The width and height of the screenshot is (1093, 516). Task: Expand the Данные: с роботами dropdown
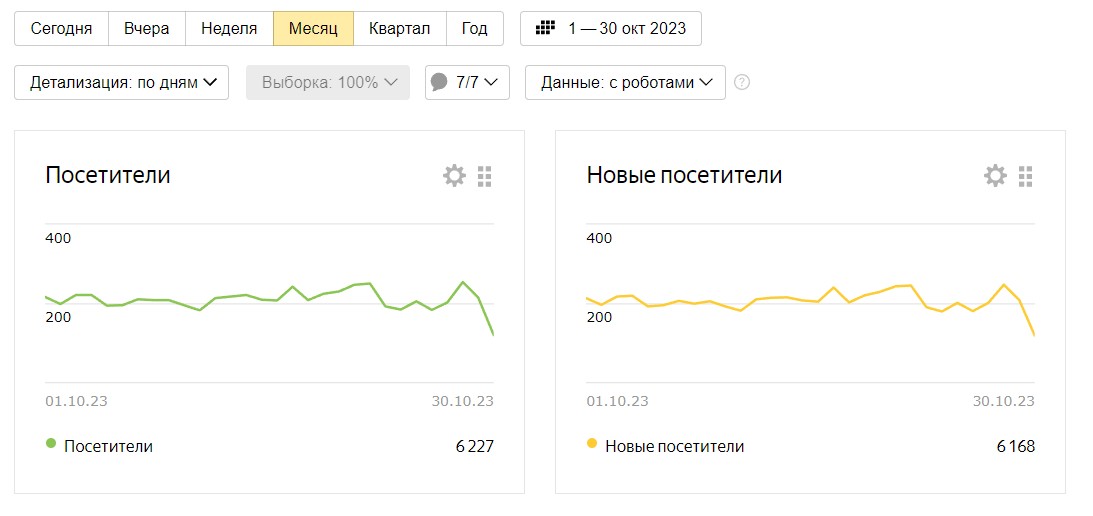(x=625, y=83)
